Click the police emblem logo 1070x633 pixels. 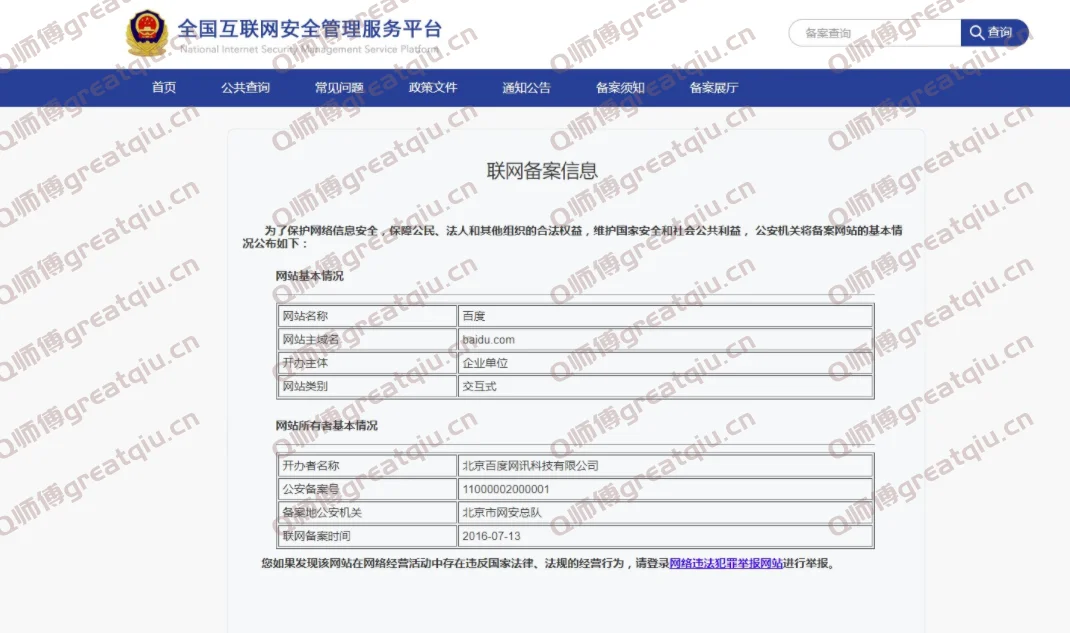coord(148,34)
